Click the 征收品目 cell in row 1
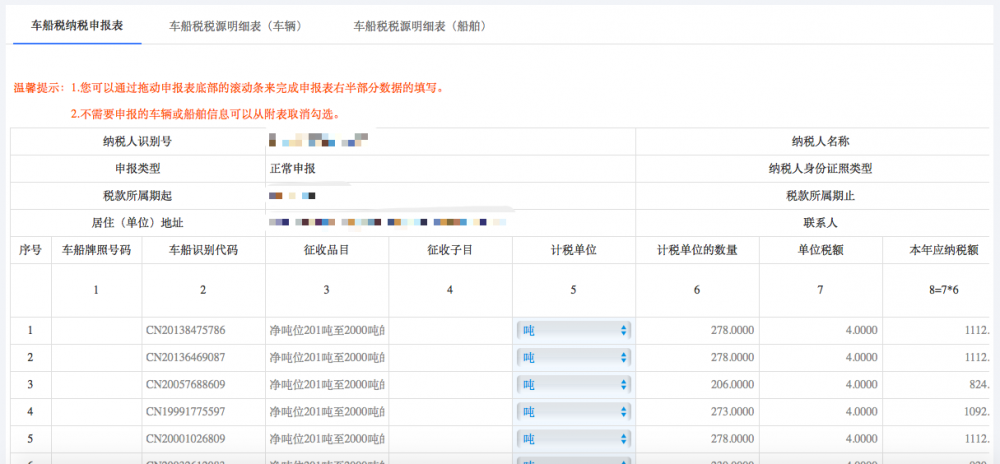Viewport: 1000px width, 464px height. [x=326, y=330]
